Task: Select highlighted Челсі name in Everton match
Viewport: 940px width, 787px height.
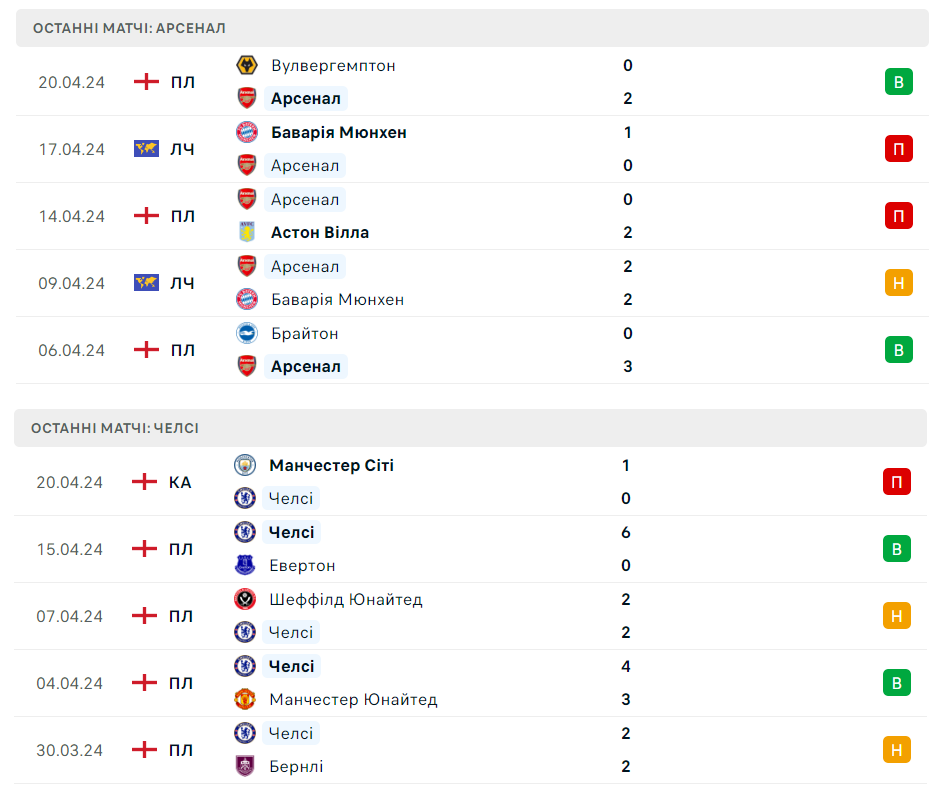Action: [x=291, y=532]
